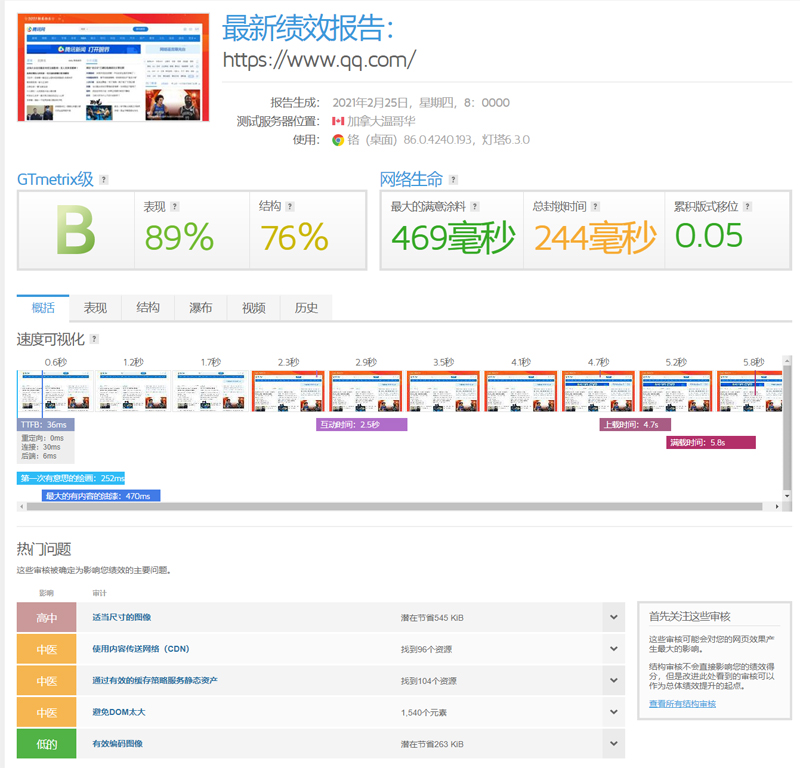
Task: Switch to the 表现 tab
Action: [95, 308]
